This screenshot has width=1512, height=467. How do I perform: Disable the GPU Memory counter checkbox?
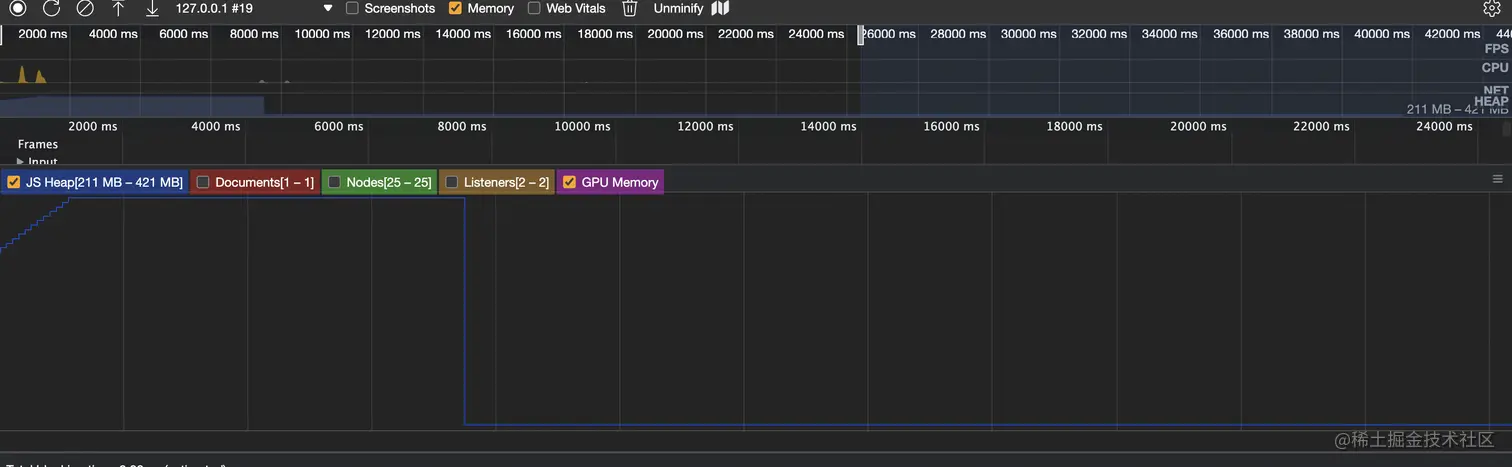tap(570, 182)
